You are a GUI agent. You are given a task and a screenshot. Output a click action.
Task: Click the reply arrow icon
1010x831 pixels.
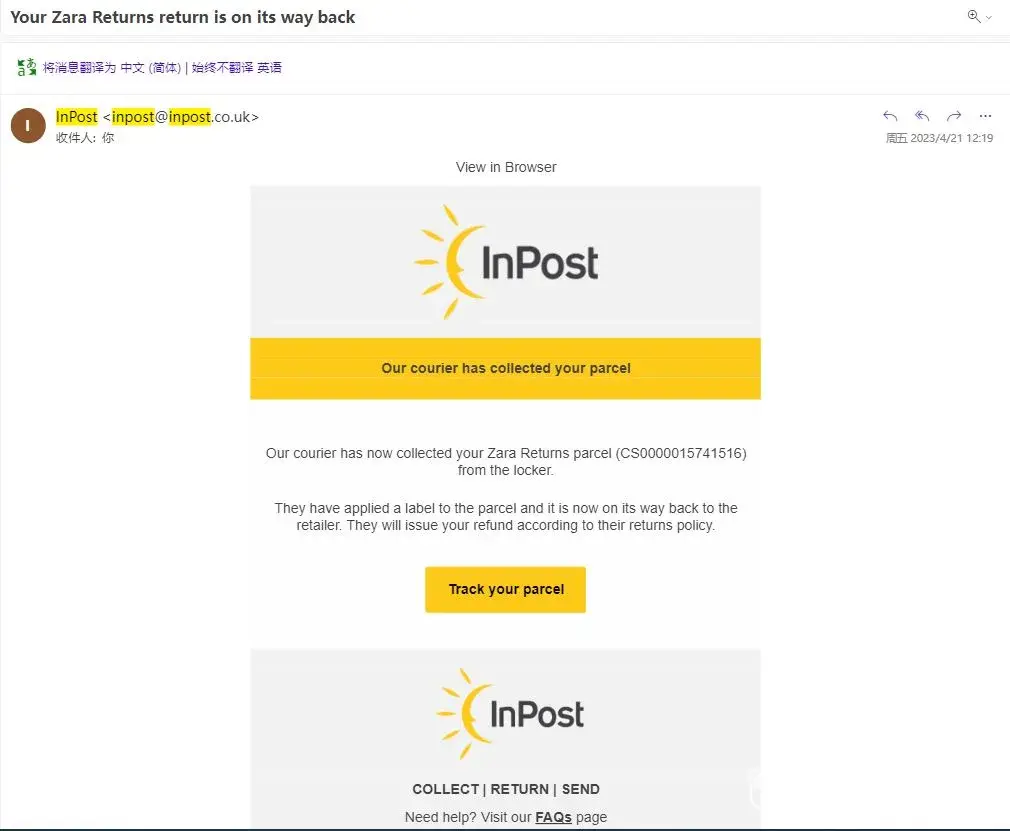click(x=890, y=116)
